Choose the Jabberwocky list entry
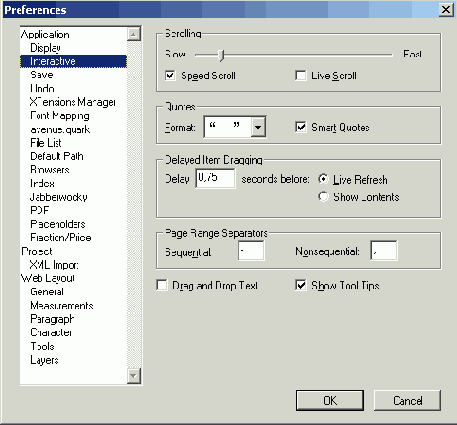This screenshot has width=457, height=425. pyautogui.click(x=59, y=197)
